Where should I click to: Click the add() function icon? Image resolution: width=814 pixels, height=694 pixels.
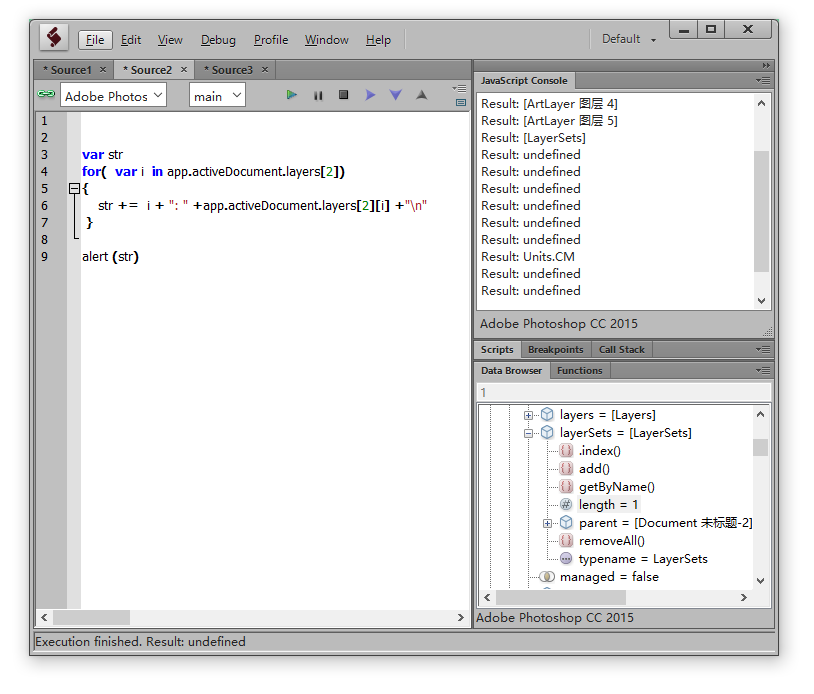pyautogui.click(x=566, y=468)
